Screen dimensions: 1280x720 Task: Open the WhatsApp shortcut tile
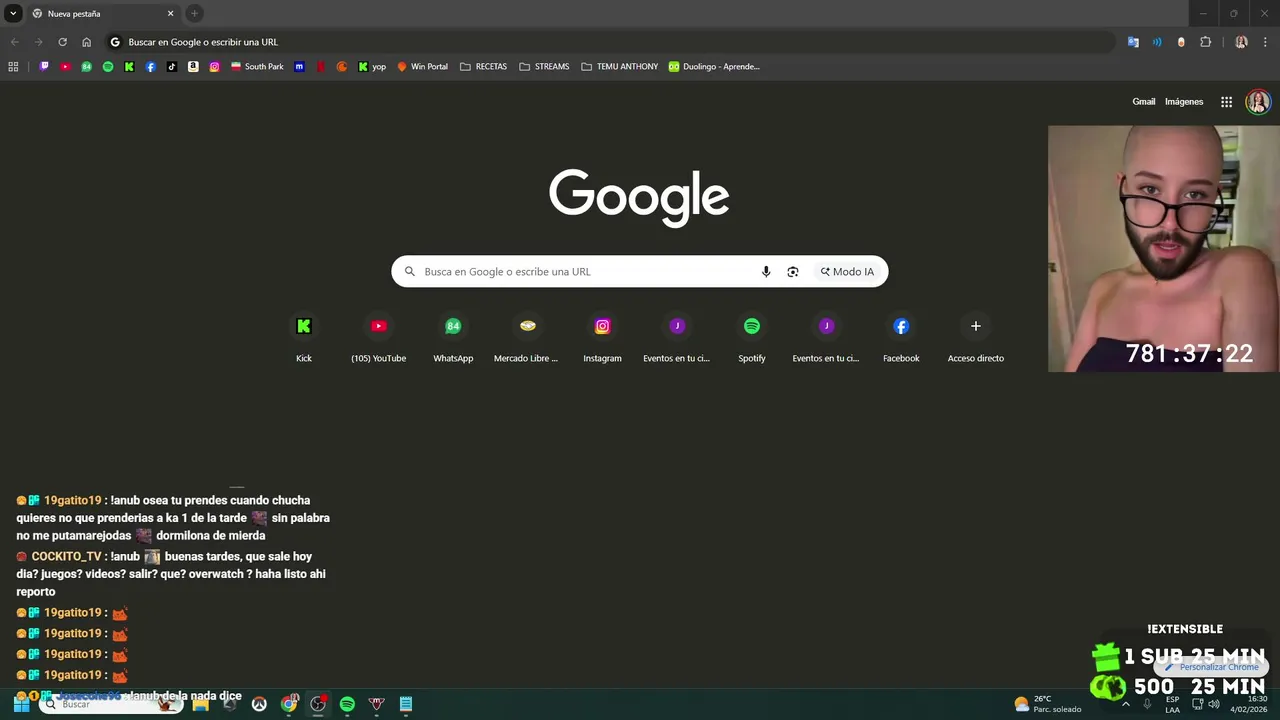(x=453, y=338)
